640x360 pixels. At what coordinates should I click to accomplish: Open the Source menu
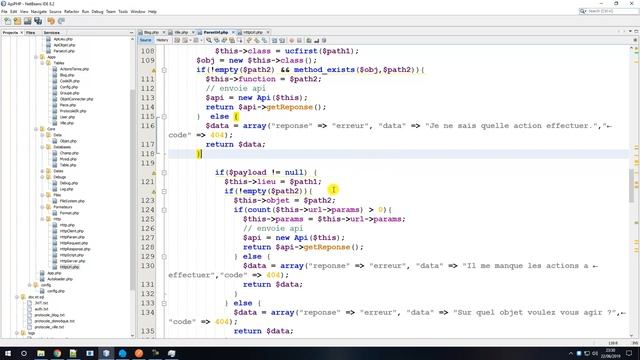click(55, 11)
